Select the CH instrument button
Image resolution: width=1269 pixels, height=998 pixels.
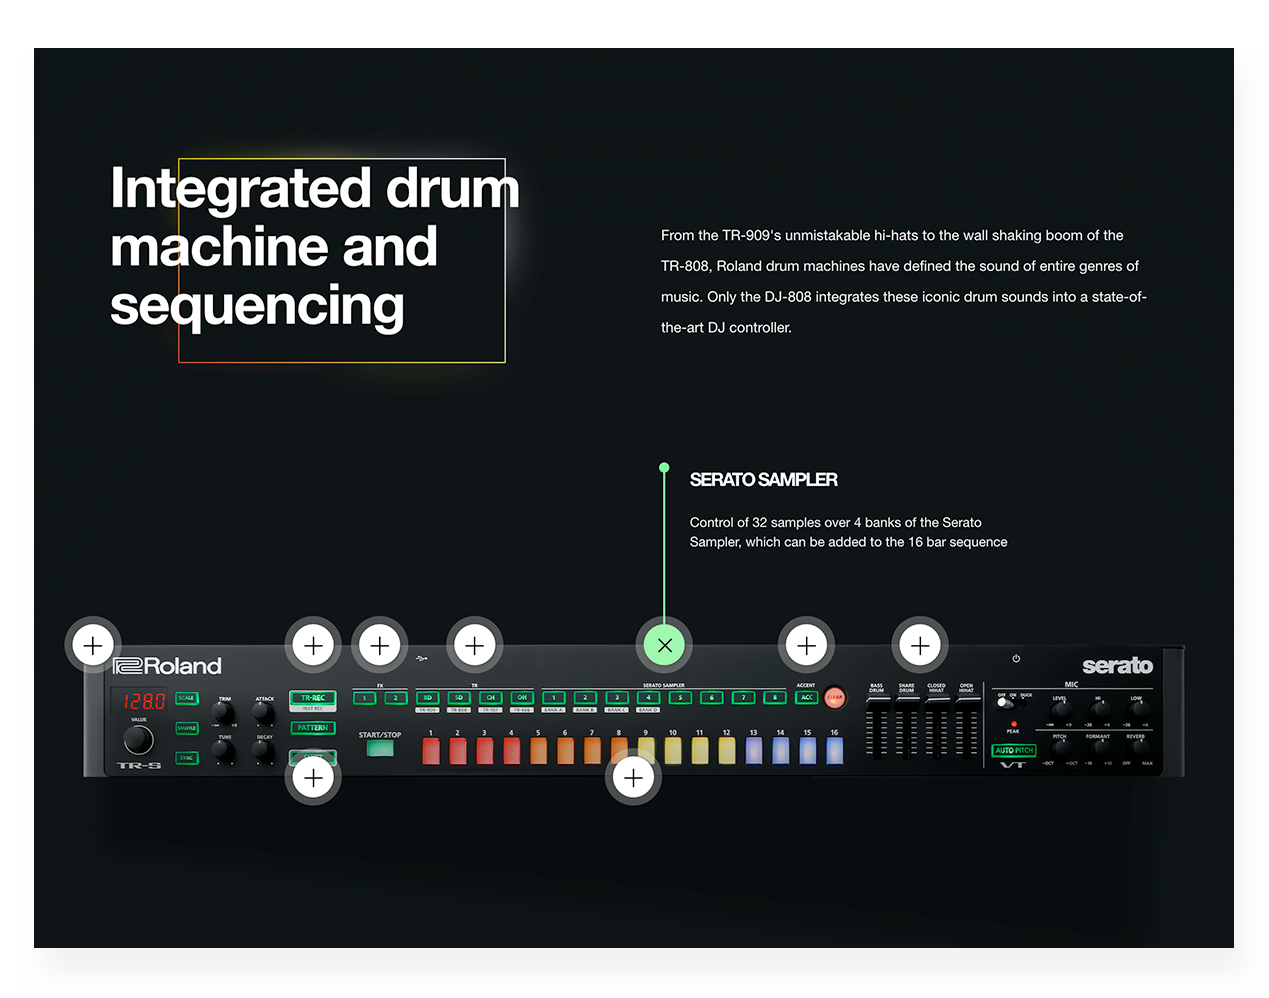(491, 698)
